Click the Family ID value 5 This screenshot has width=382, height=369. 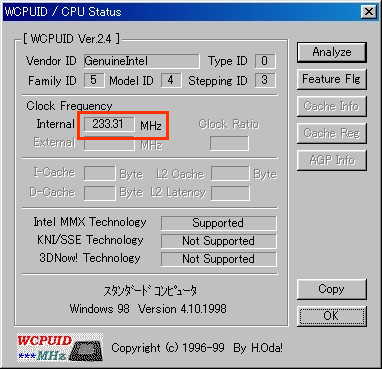point(94,80)
